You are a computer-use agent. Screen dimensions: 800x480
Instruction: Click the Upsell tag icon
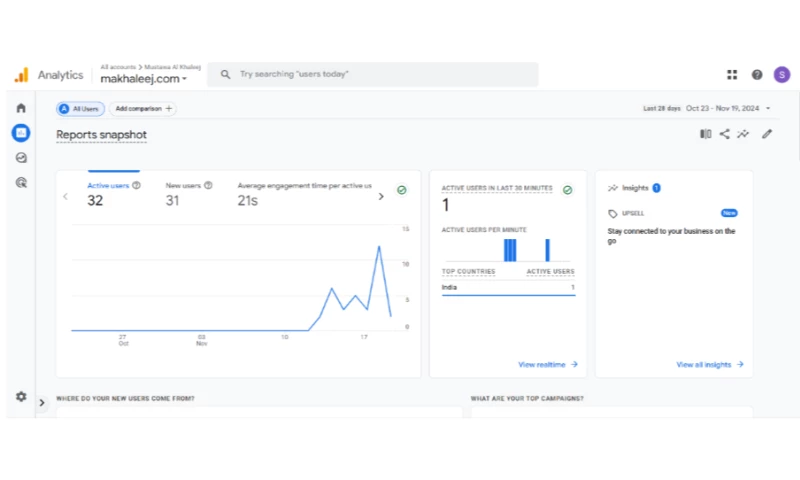click(x=613, y=214)
